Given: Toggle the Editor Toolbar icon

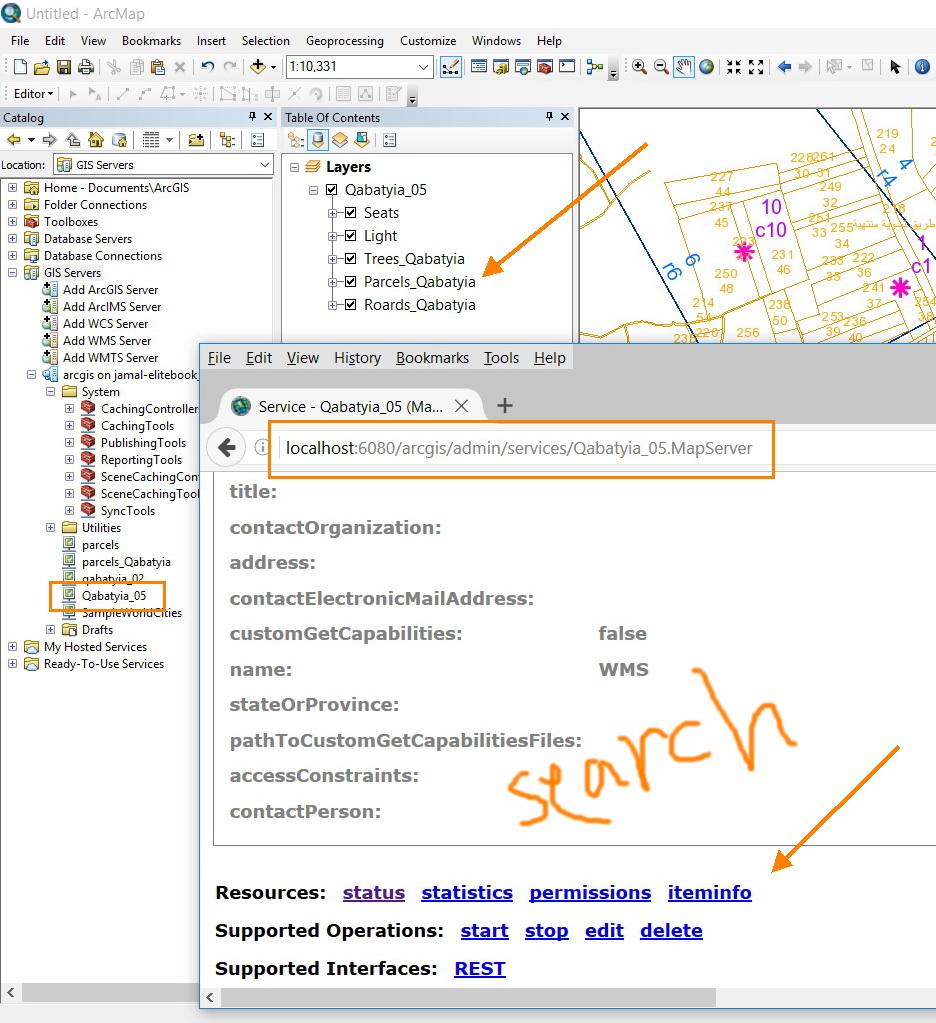Looking at the screenshot, I should click(451, 67).
